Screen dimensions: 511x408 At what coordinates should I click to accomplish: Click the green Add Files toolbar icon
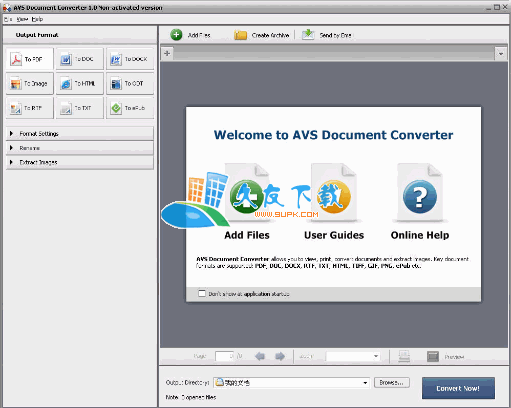[x=176, y=35]
